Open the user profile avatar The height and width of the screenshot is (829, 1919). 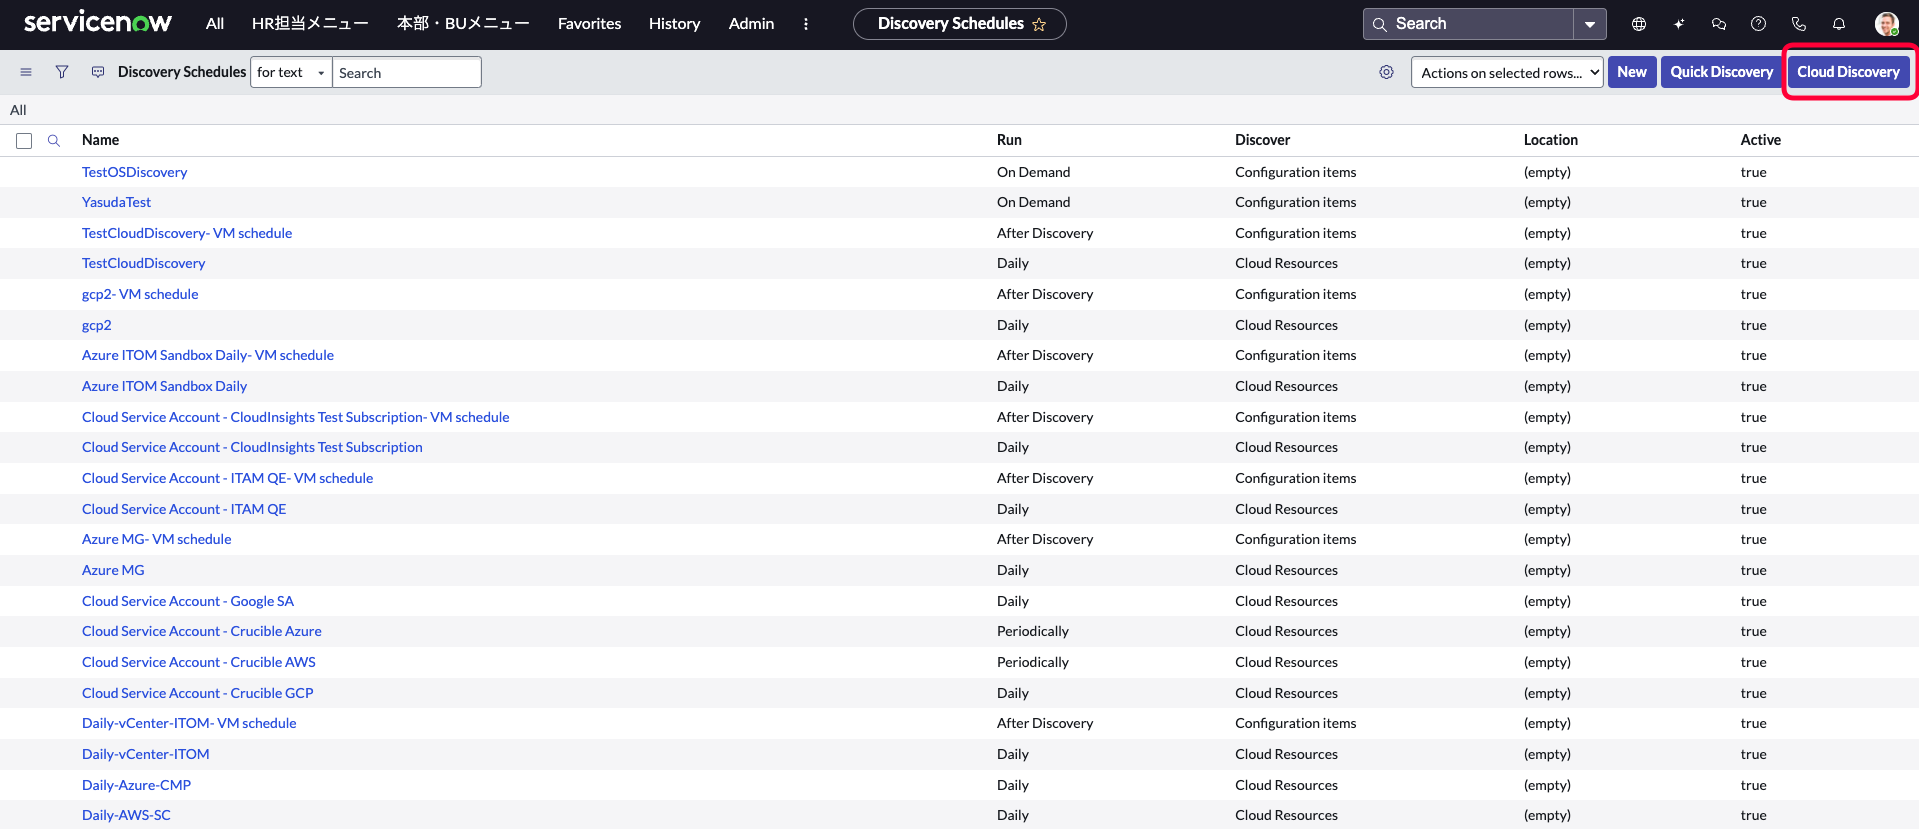1886,24
